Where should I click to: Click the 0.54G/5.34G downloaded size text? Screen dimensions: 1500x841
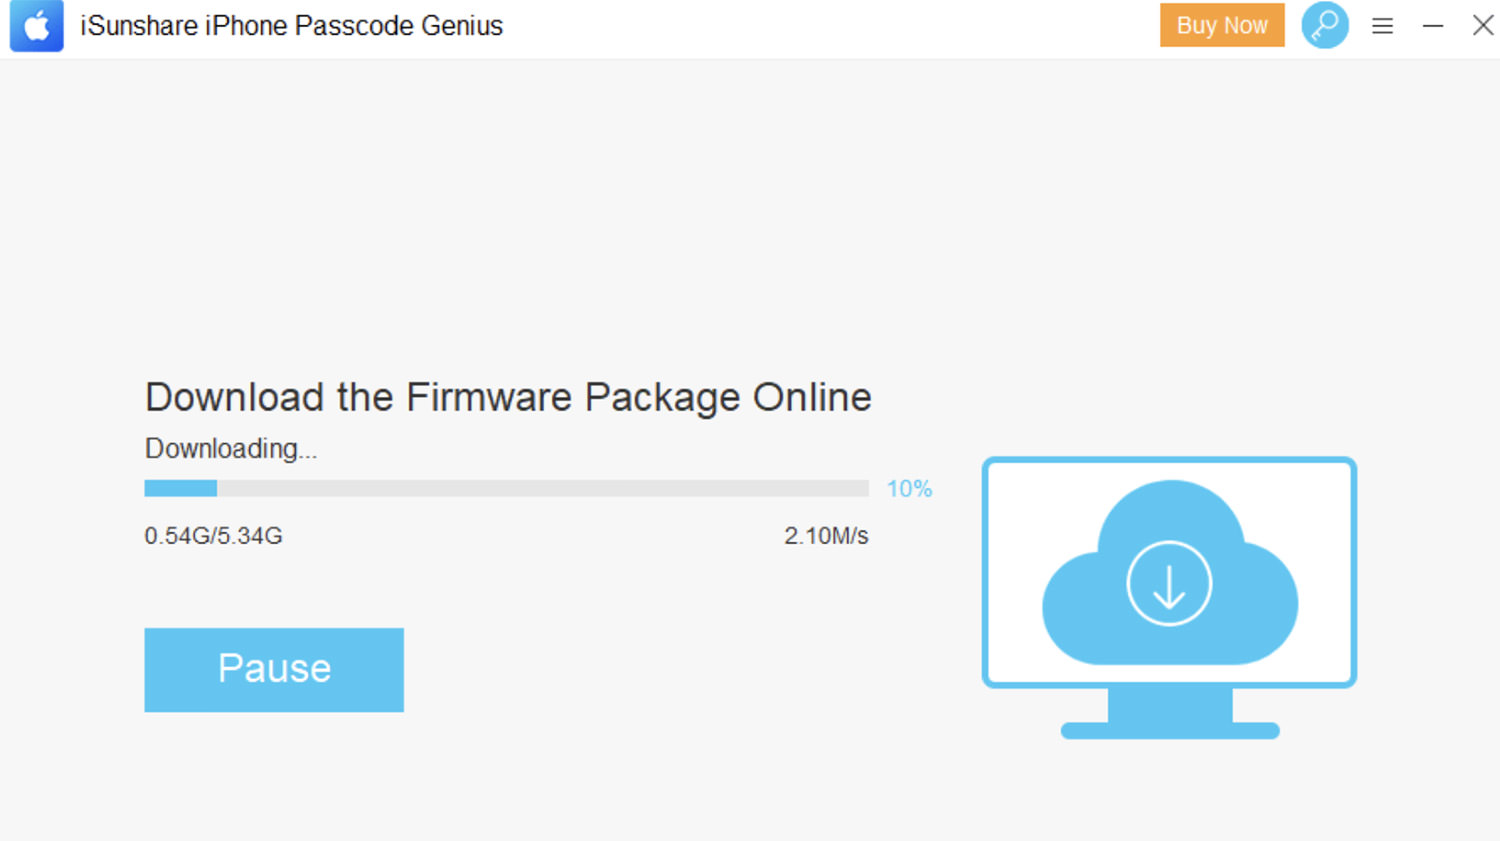coord(213,536)
